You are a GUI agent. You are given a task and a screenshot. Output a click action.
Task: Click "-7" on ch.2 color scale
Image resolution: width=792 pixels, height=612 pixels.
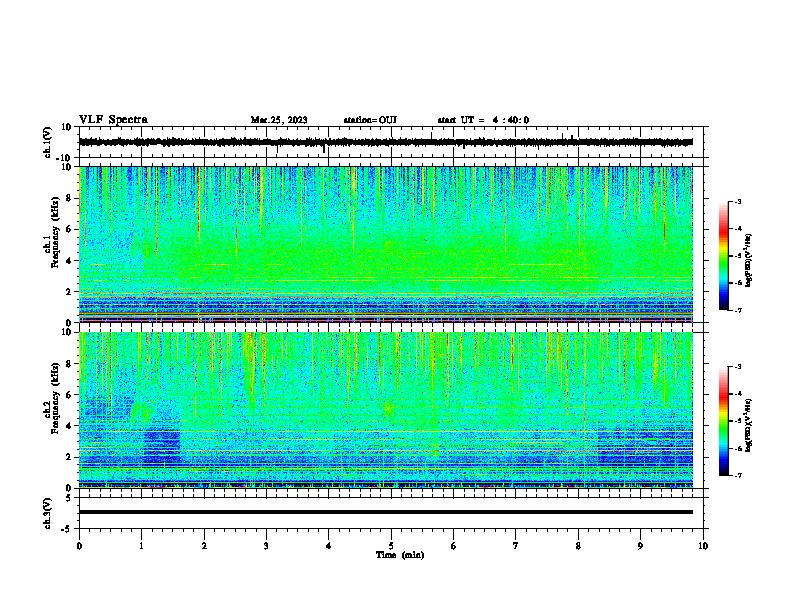point(737,475)
